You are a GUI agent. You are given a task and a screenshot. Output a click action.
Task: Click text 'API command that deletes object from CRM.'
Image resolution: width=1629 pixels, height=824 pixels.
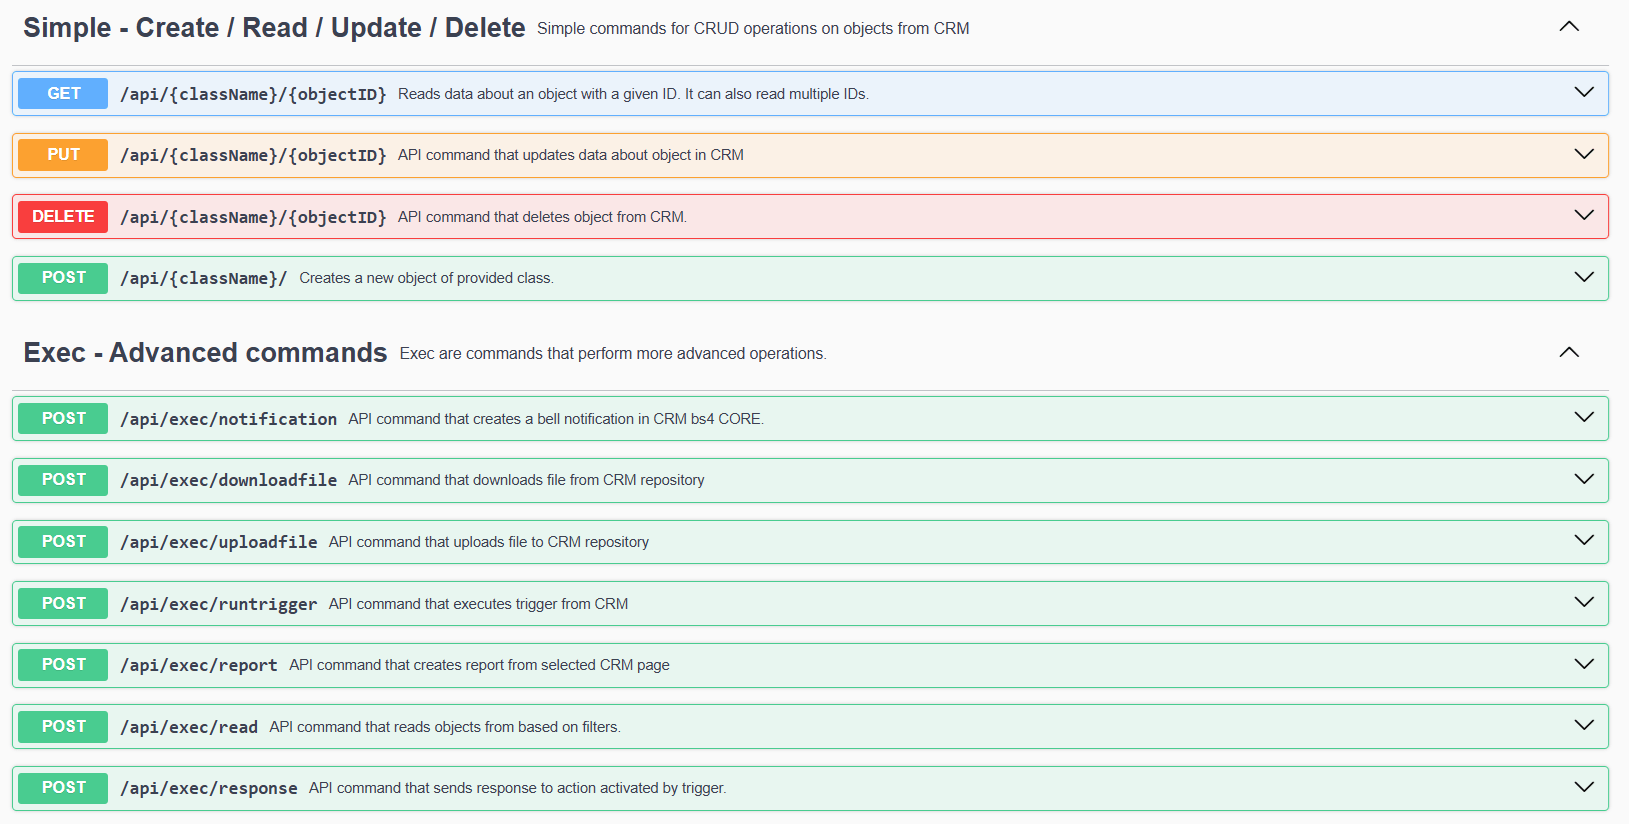542,217
